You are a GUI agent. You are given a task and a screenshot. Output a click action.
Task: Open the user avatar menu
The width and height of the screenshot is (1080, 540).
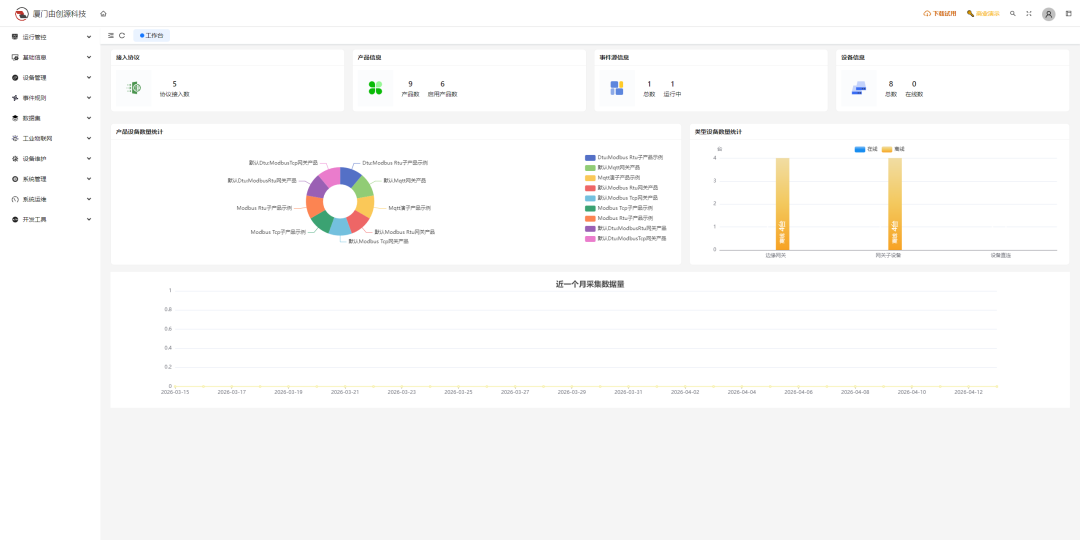(1048, 14)
